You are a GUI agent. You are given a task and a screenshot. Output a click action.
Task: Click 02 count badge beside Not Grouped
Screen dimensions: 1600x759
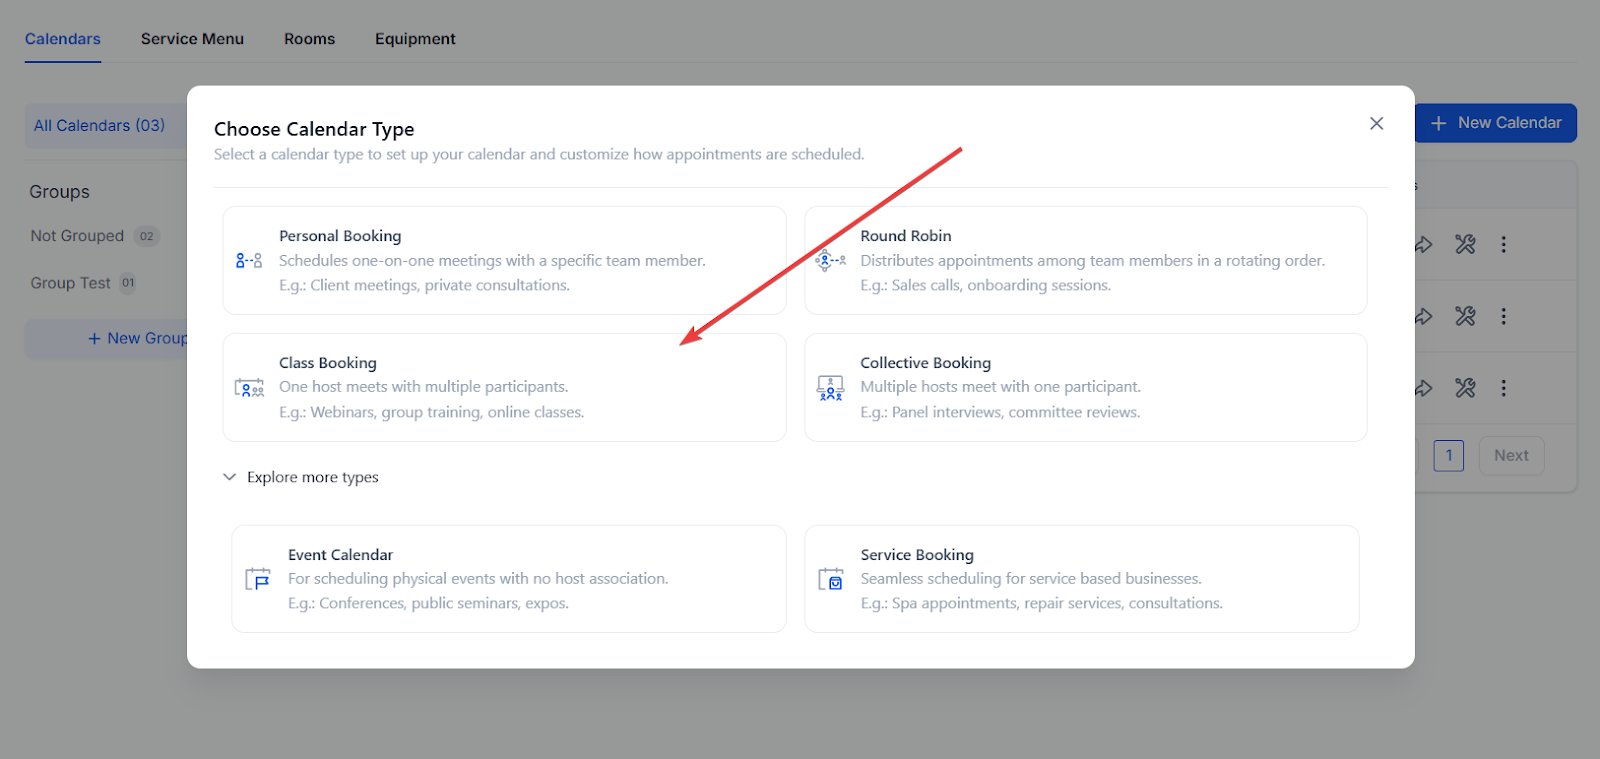[x=147, y=236]
